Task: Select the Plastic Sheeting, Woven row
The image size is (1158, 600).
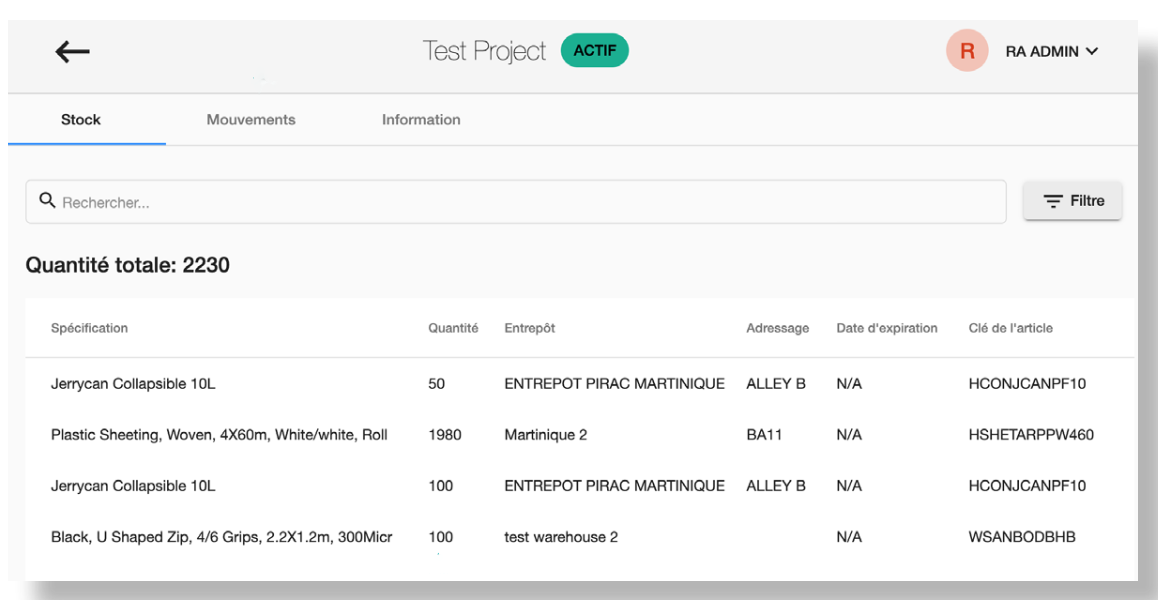Action: tap(219, 435)
